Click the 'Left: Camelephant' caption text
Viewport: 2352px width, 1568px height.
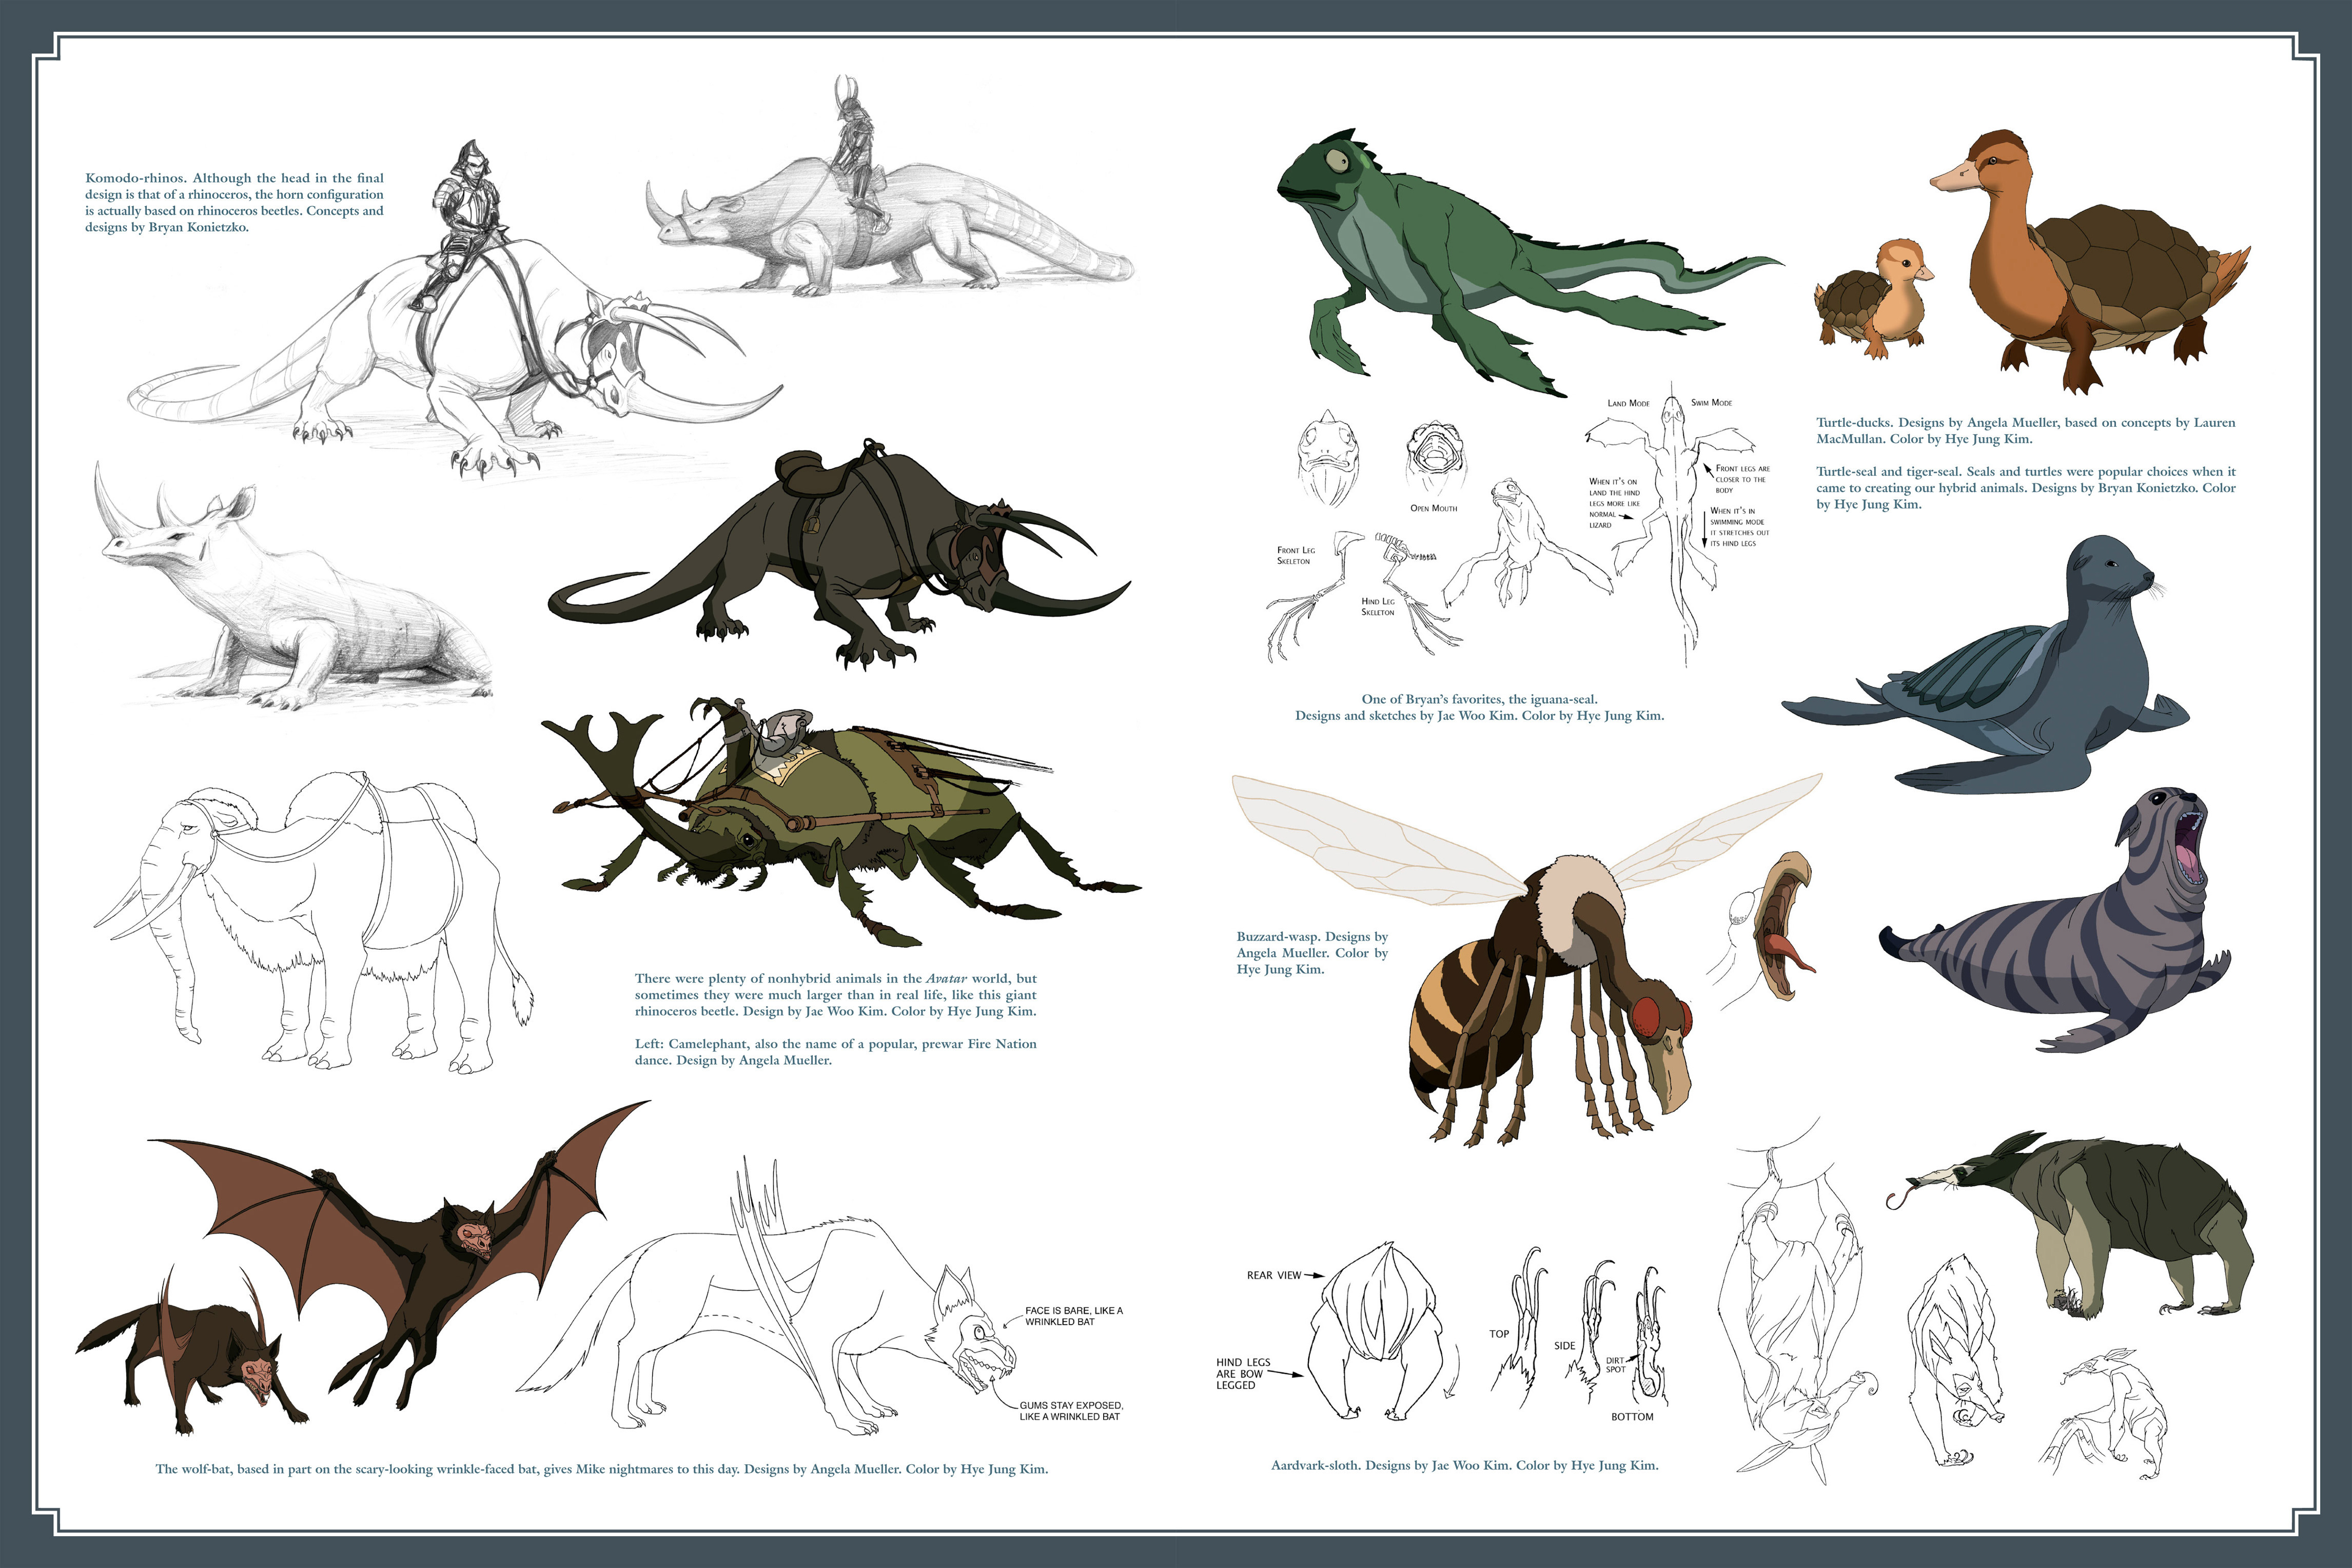point(835,1052)
